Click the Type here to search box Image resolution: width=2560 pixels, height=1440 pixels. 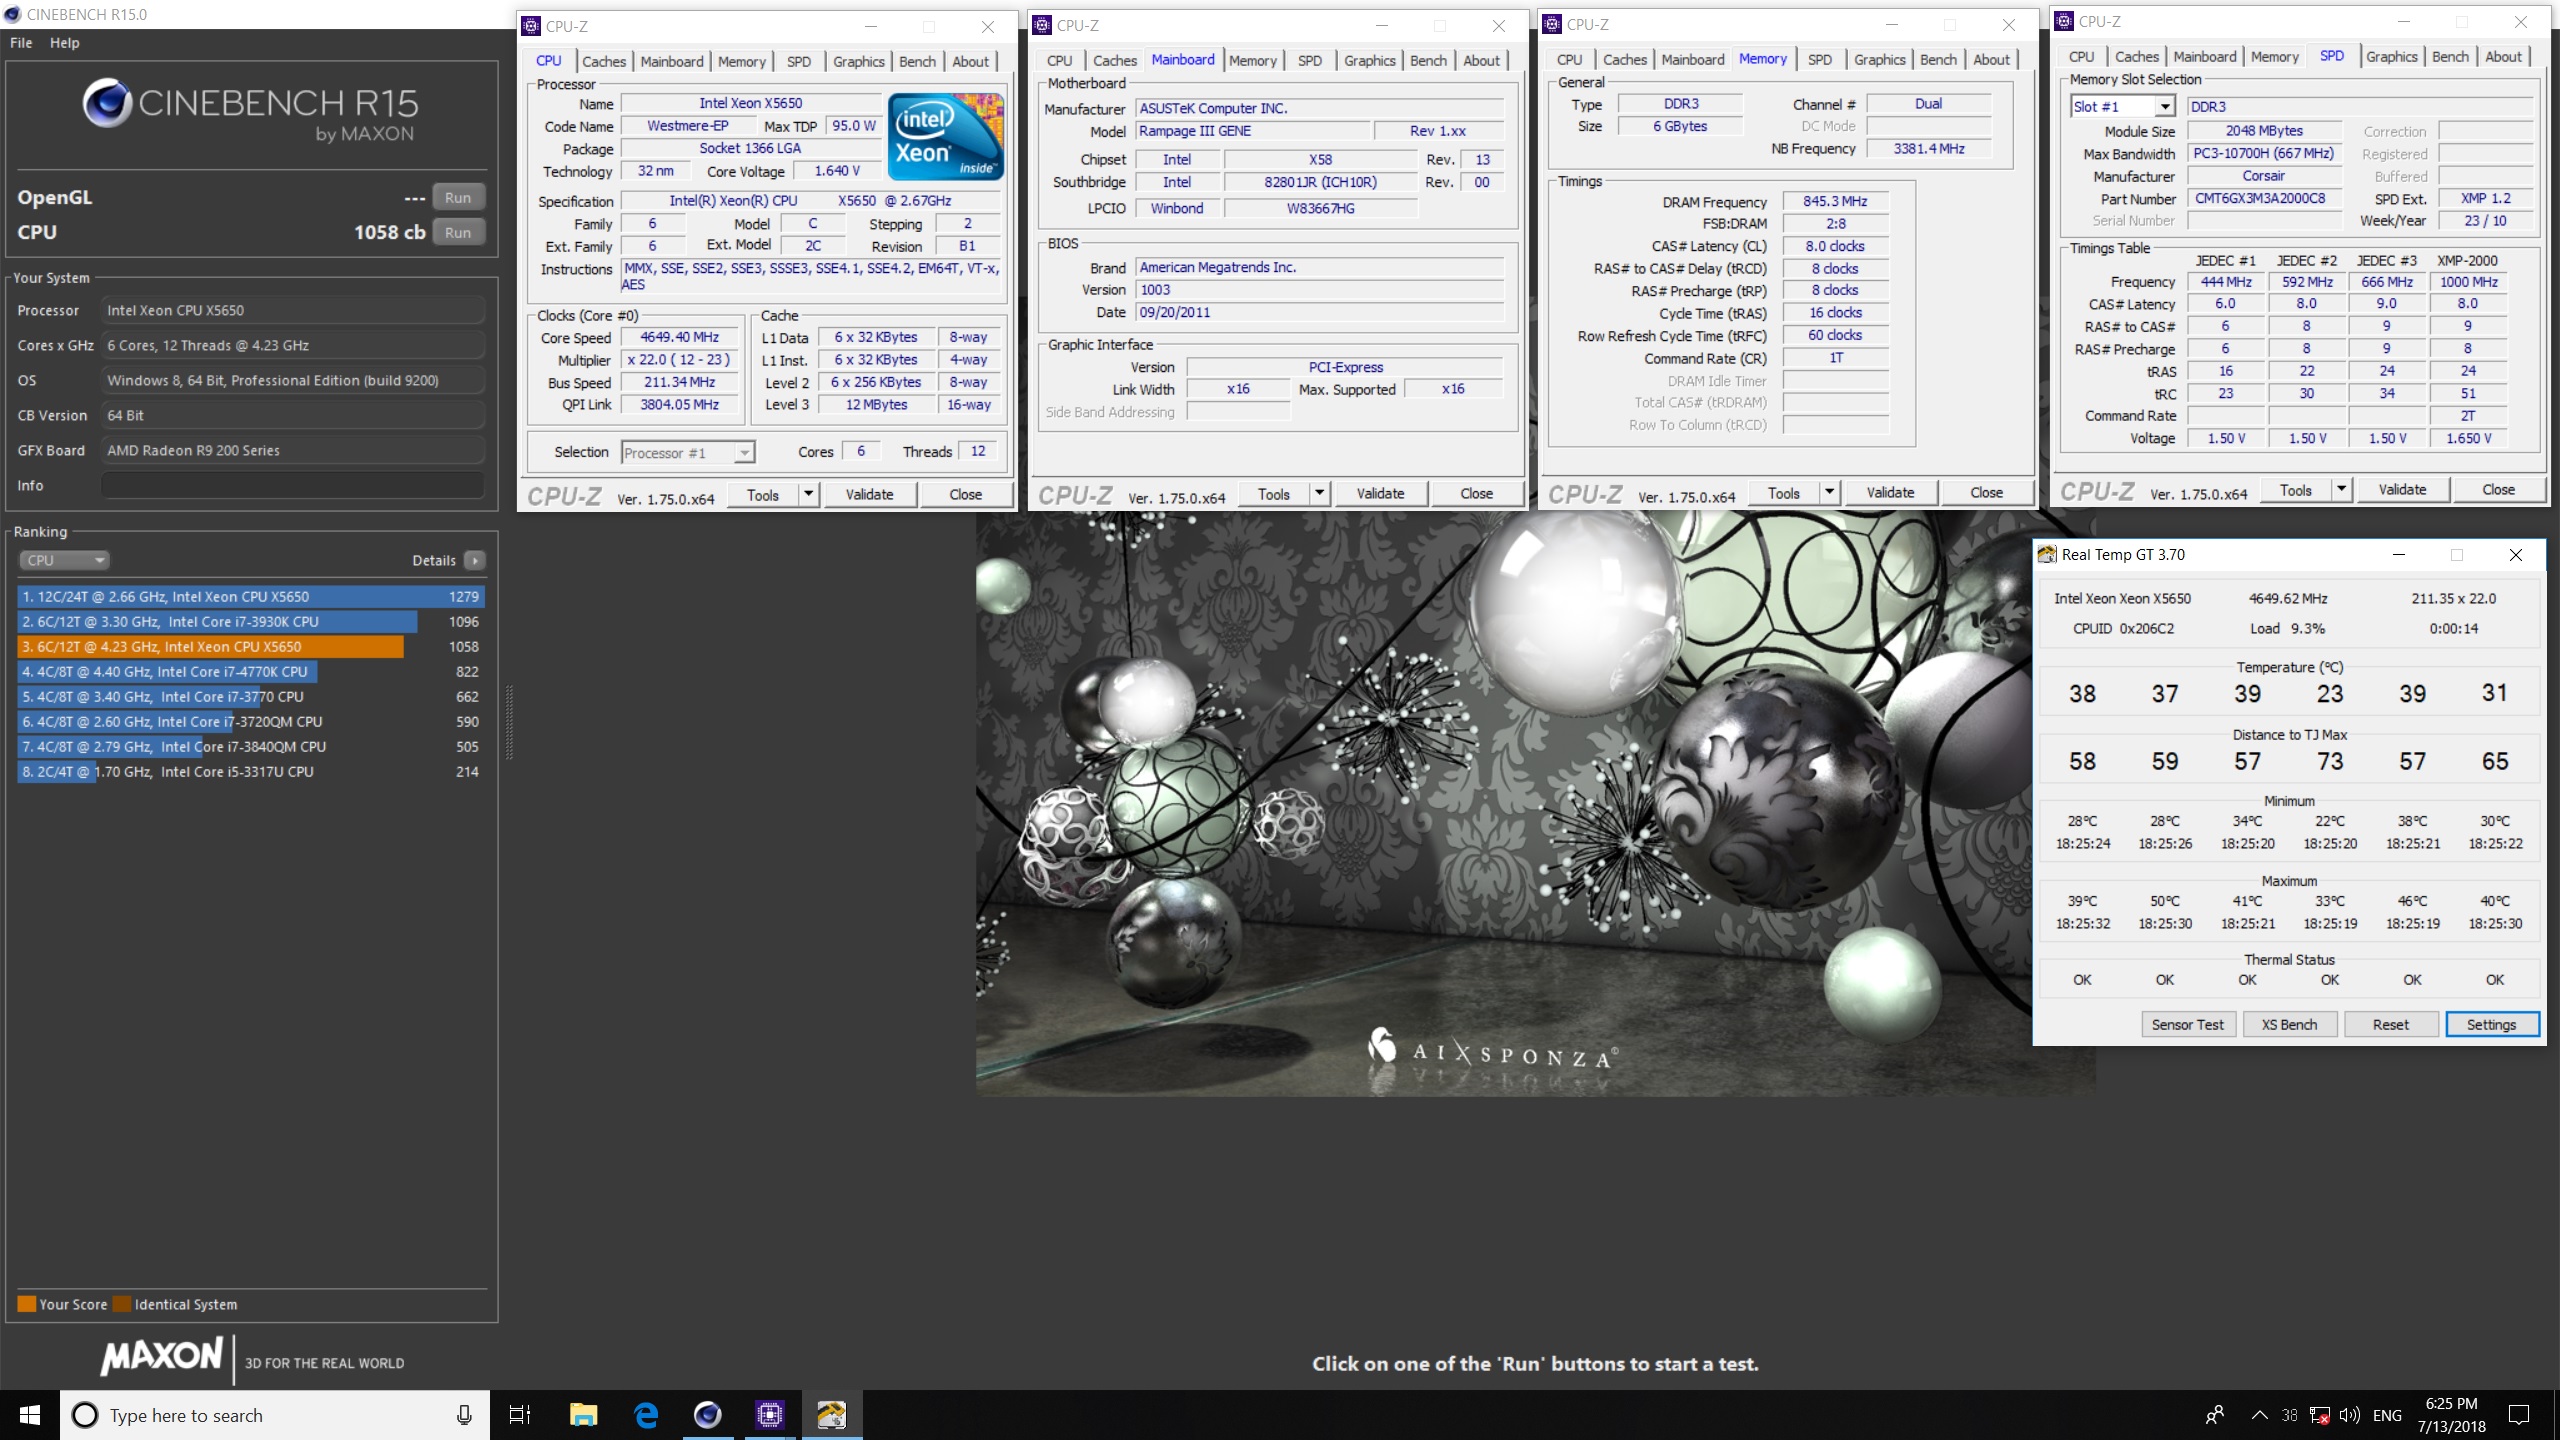pos(275,1415)
